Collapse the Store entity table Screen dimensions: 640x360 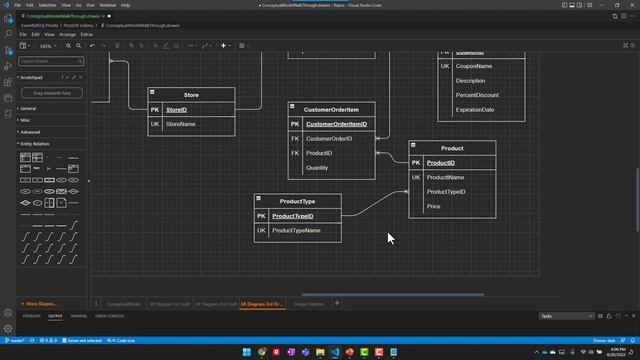152,92
